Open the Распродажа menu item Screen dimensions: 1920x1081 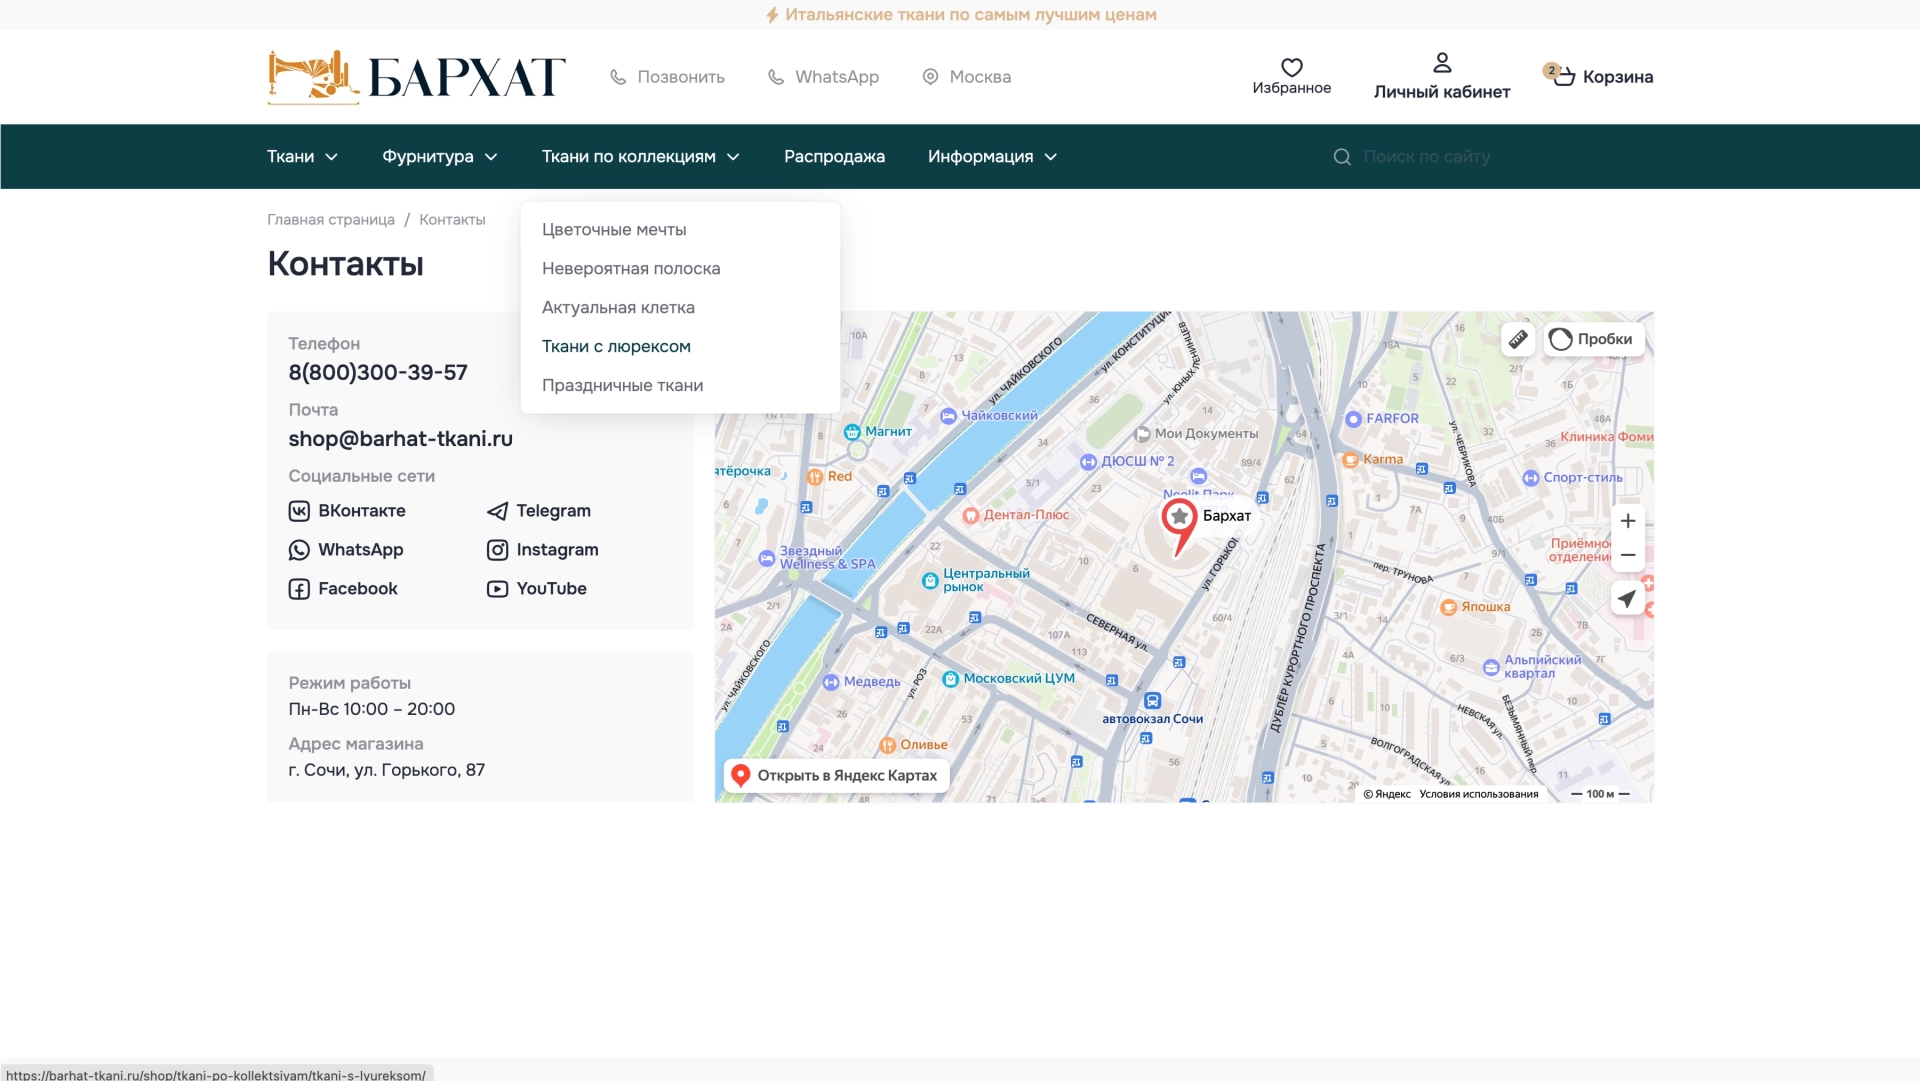834,156
